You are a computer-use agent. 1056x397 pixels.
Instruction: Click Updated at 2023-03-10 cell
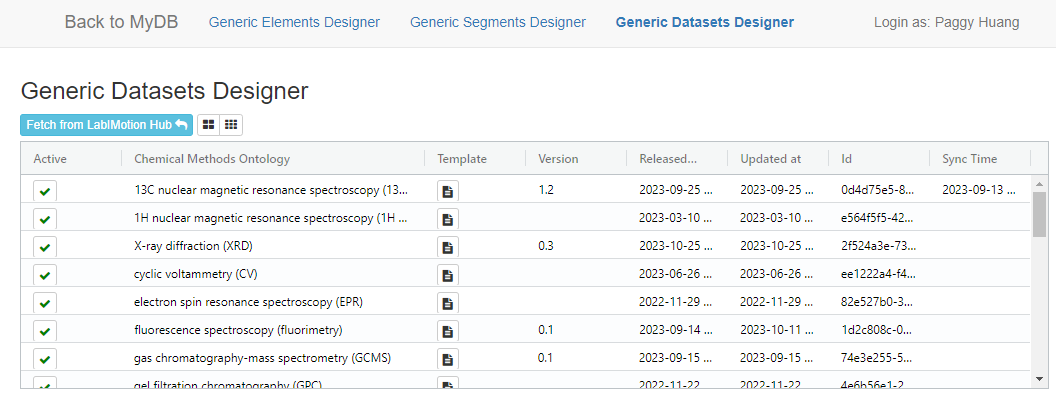[x=778, y=218]
